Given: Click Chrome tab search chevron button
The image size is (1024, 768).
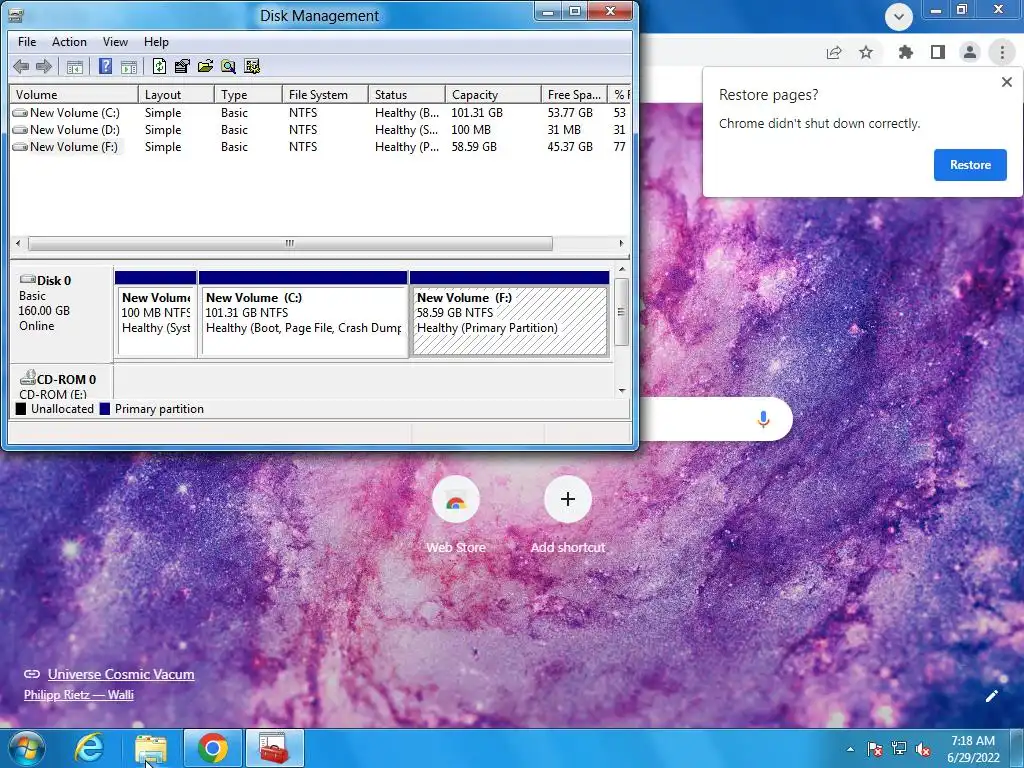Looking at the screenshot, I should coord(899,16).
